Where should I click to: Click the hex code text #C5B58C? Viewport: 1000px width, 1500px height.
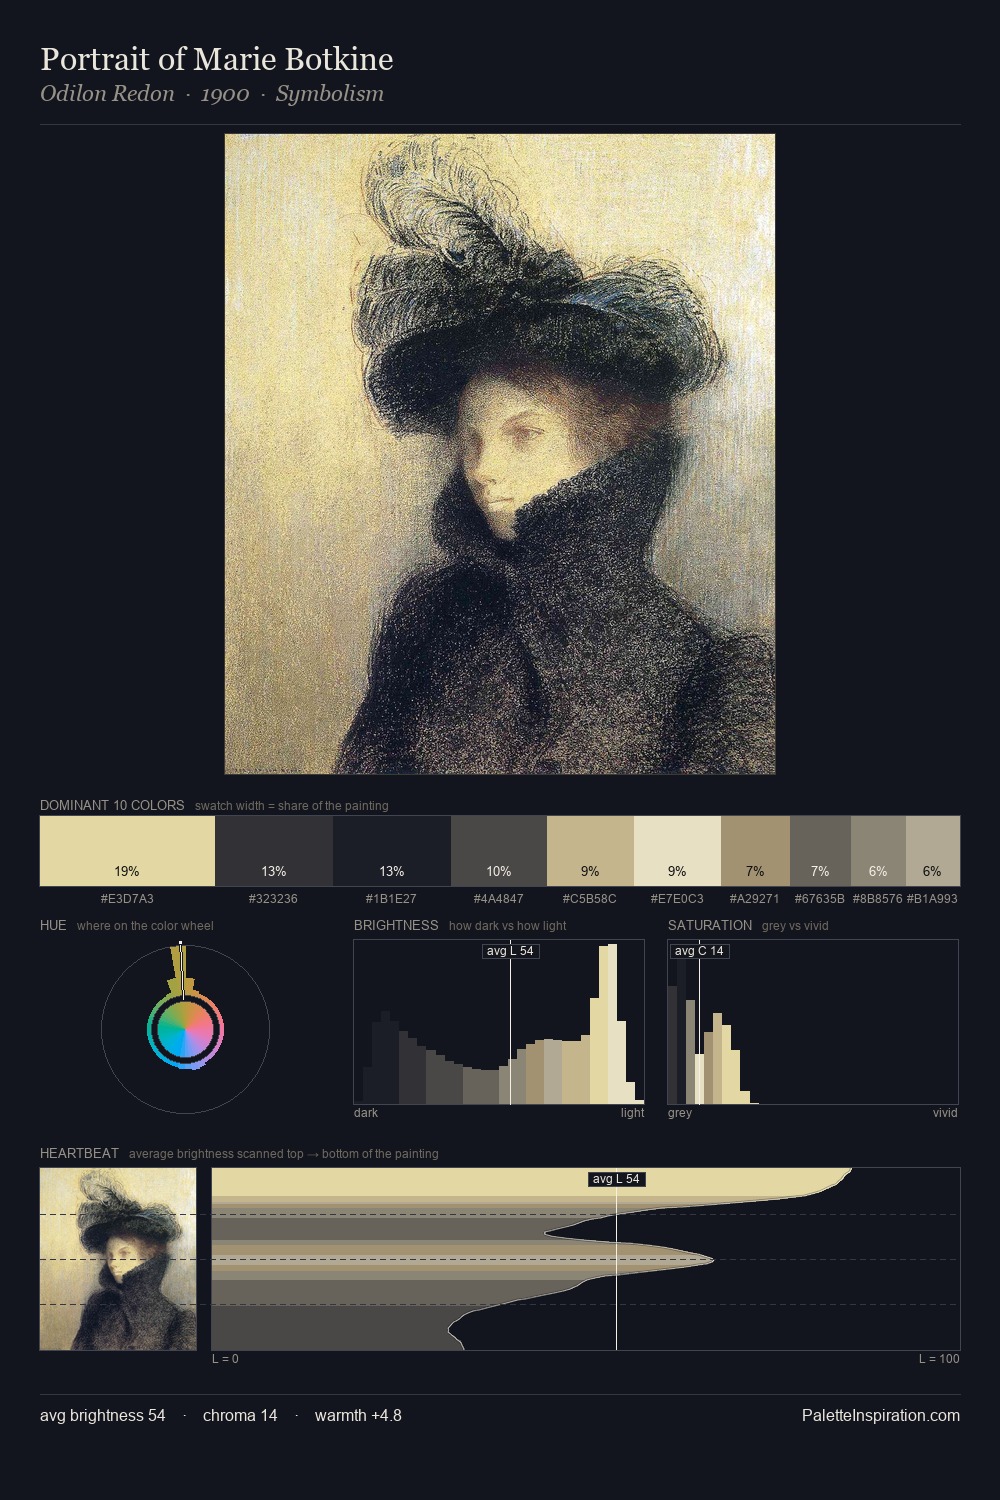click(x=589, y=899)
